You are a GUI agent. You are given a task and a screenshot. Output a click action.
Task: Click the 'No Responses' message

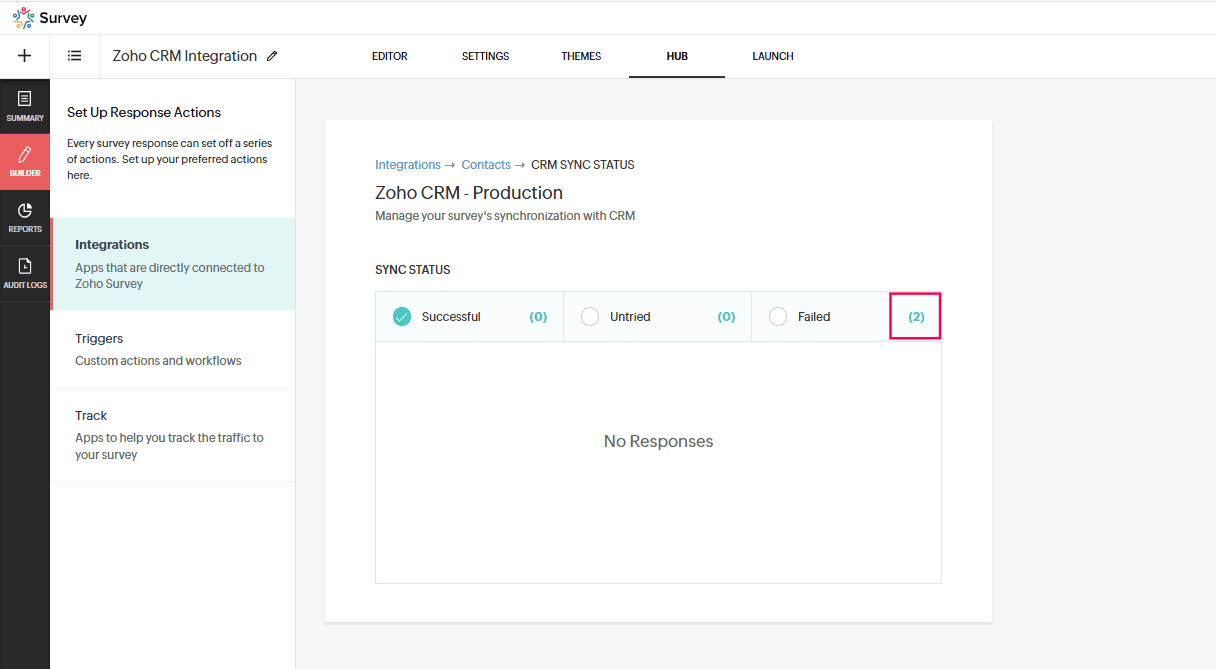click(x=658, y=441)
